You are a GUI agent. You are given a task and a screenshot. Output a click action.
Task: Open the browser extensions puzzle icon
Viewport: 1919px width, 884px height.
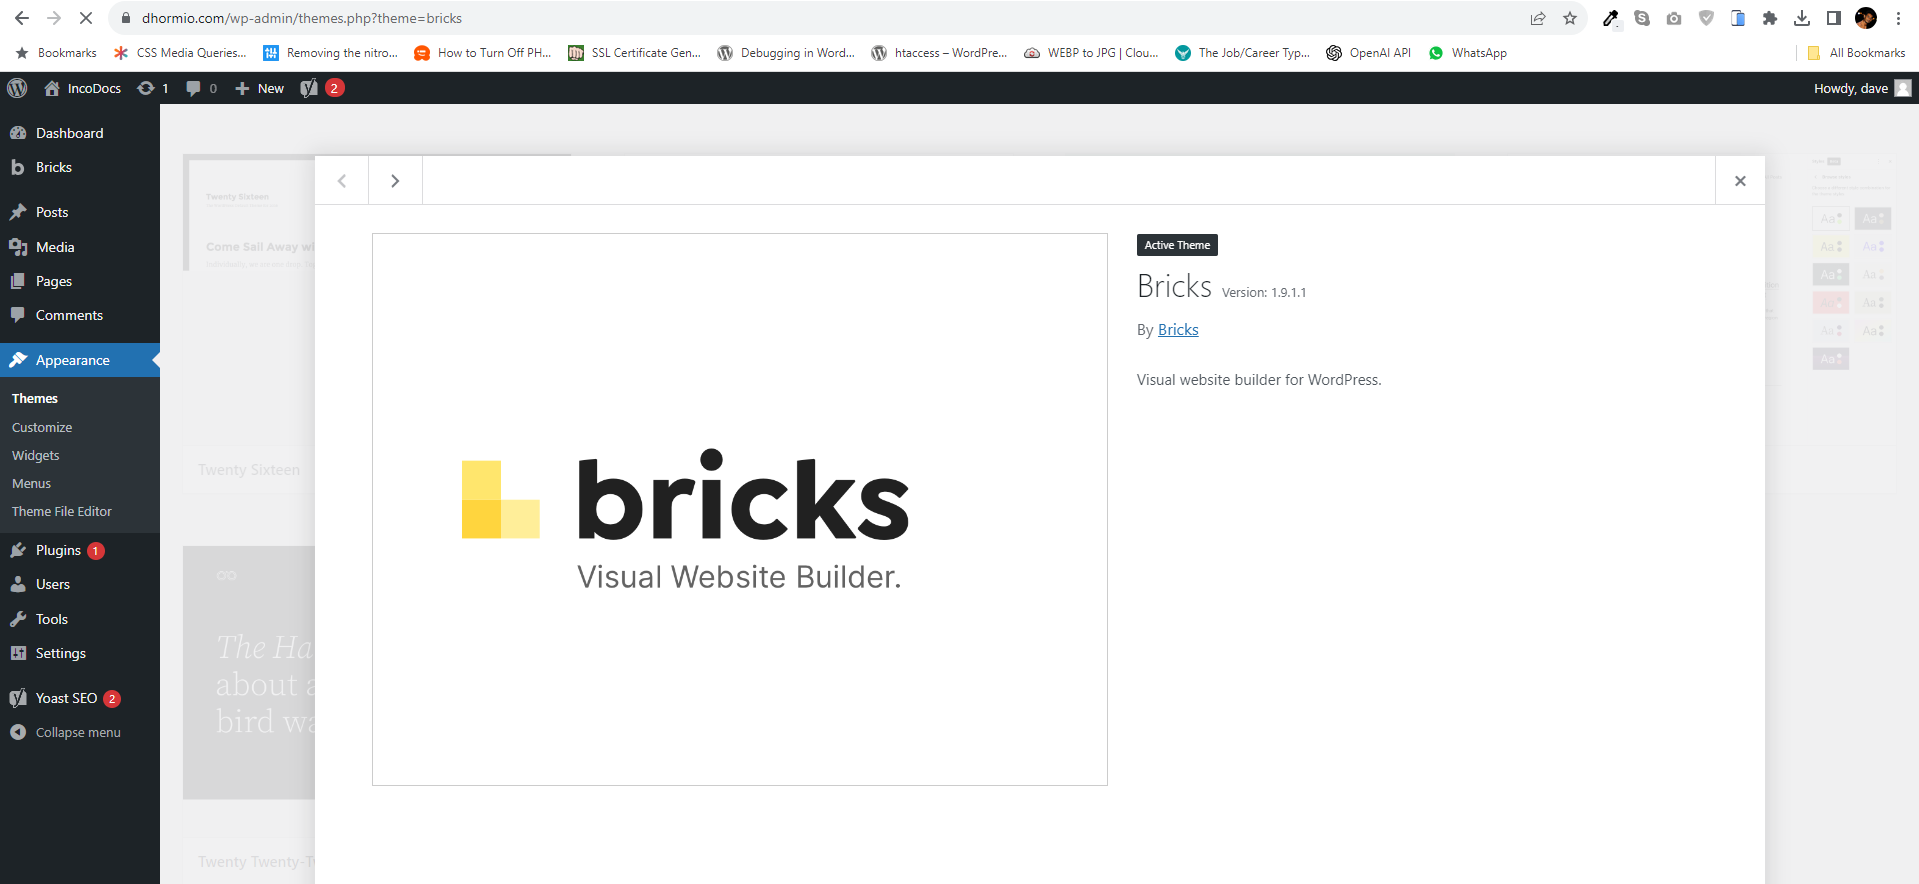click(1770, 18)
